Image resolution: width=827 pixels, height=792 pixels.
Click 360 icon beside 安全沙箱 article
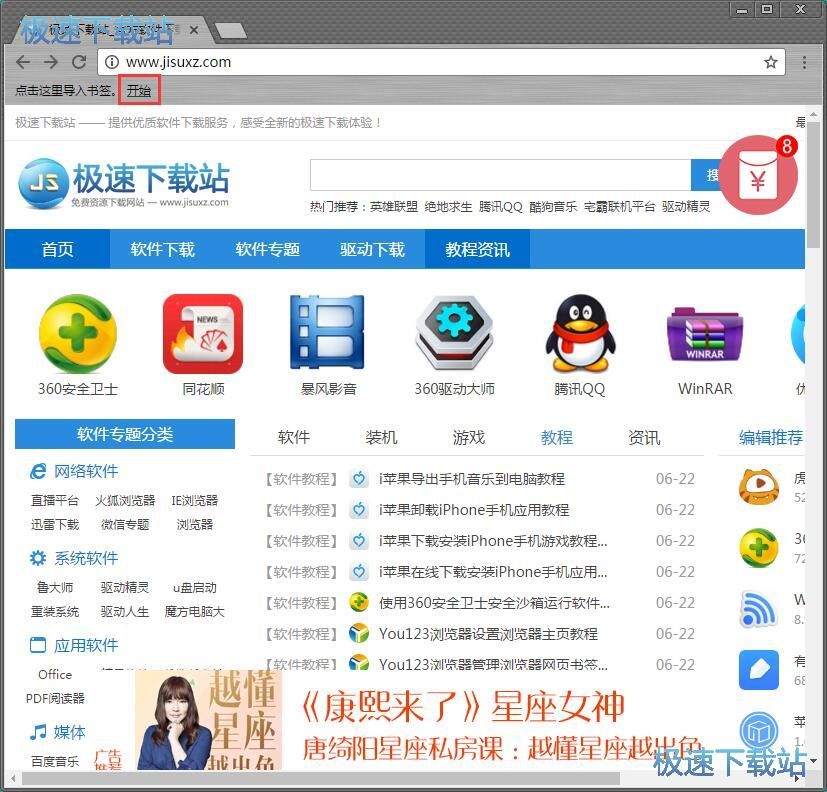click(x=359, y=603)
